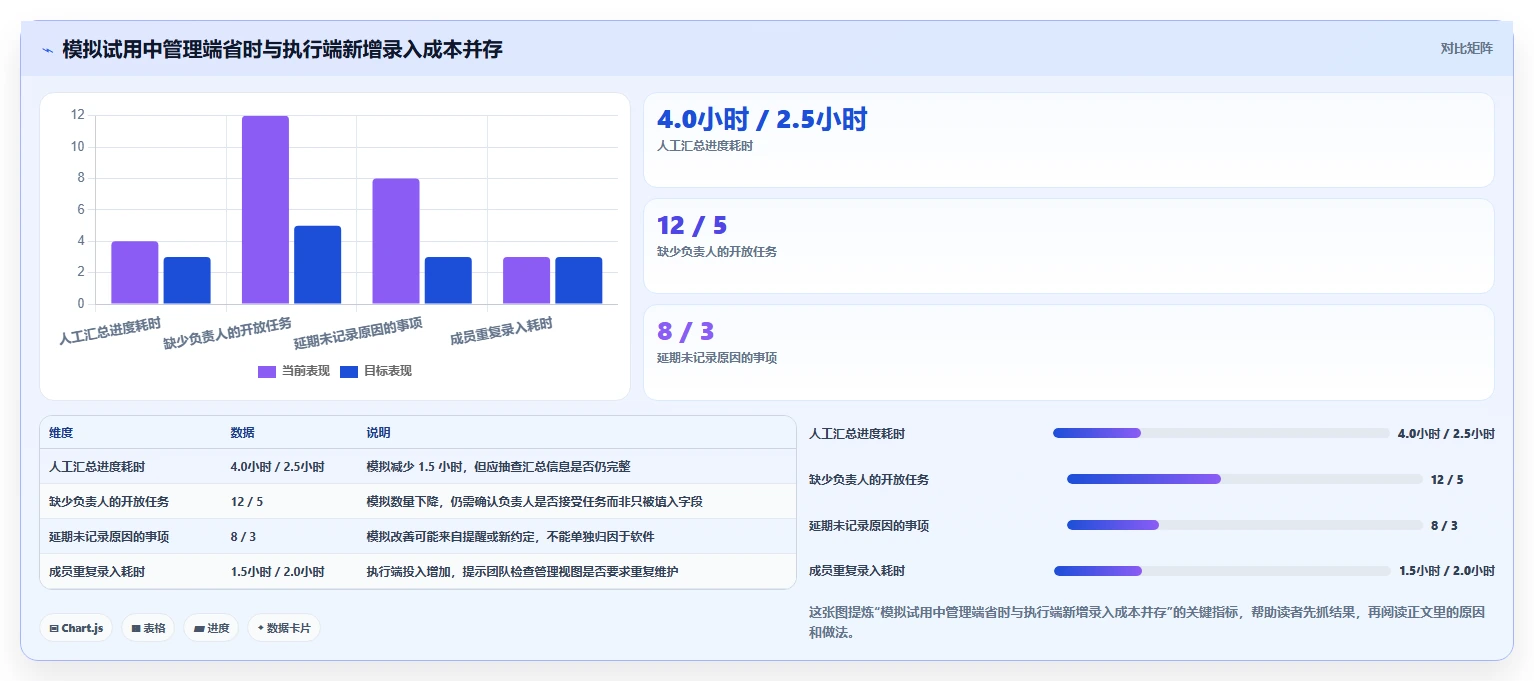Click the y-axis tick label 12
Screen dimensions: 1534x681
(78, 115)
